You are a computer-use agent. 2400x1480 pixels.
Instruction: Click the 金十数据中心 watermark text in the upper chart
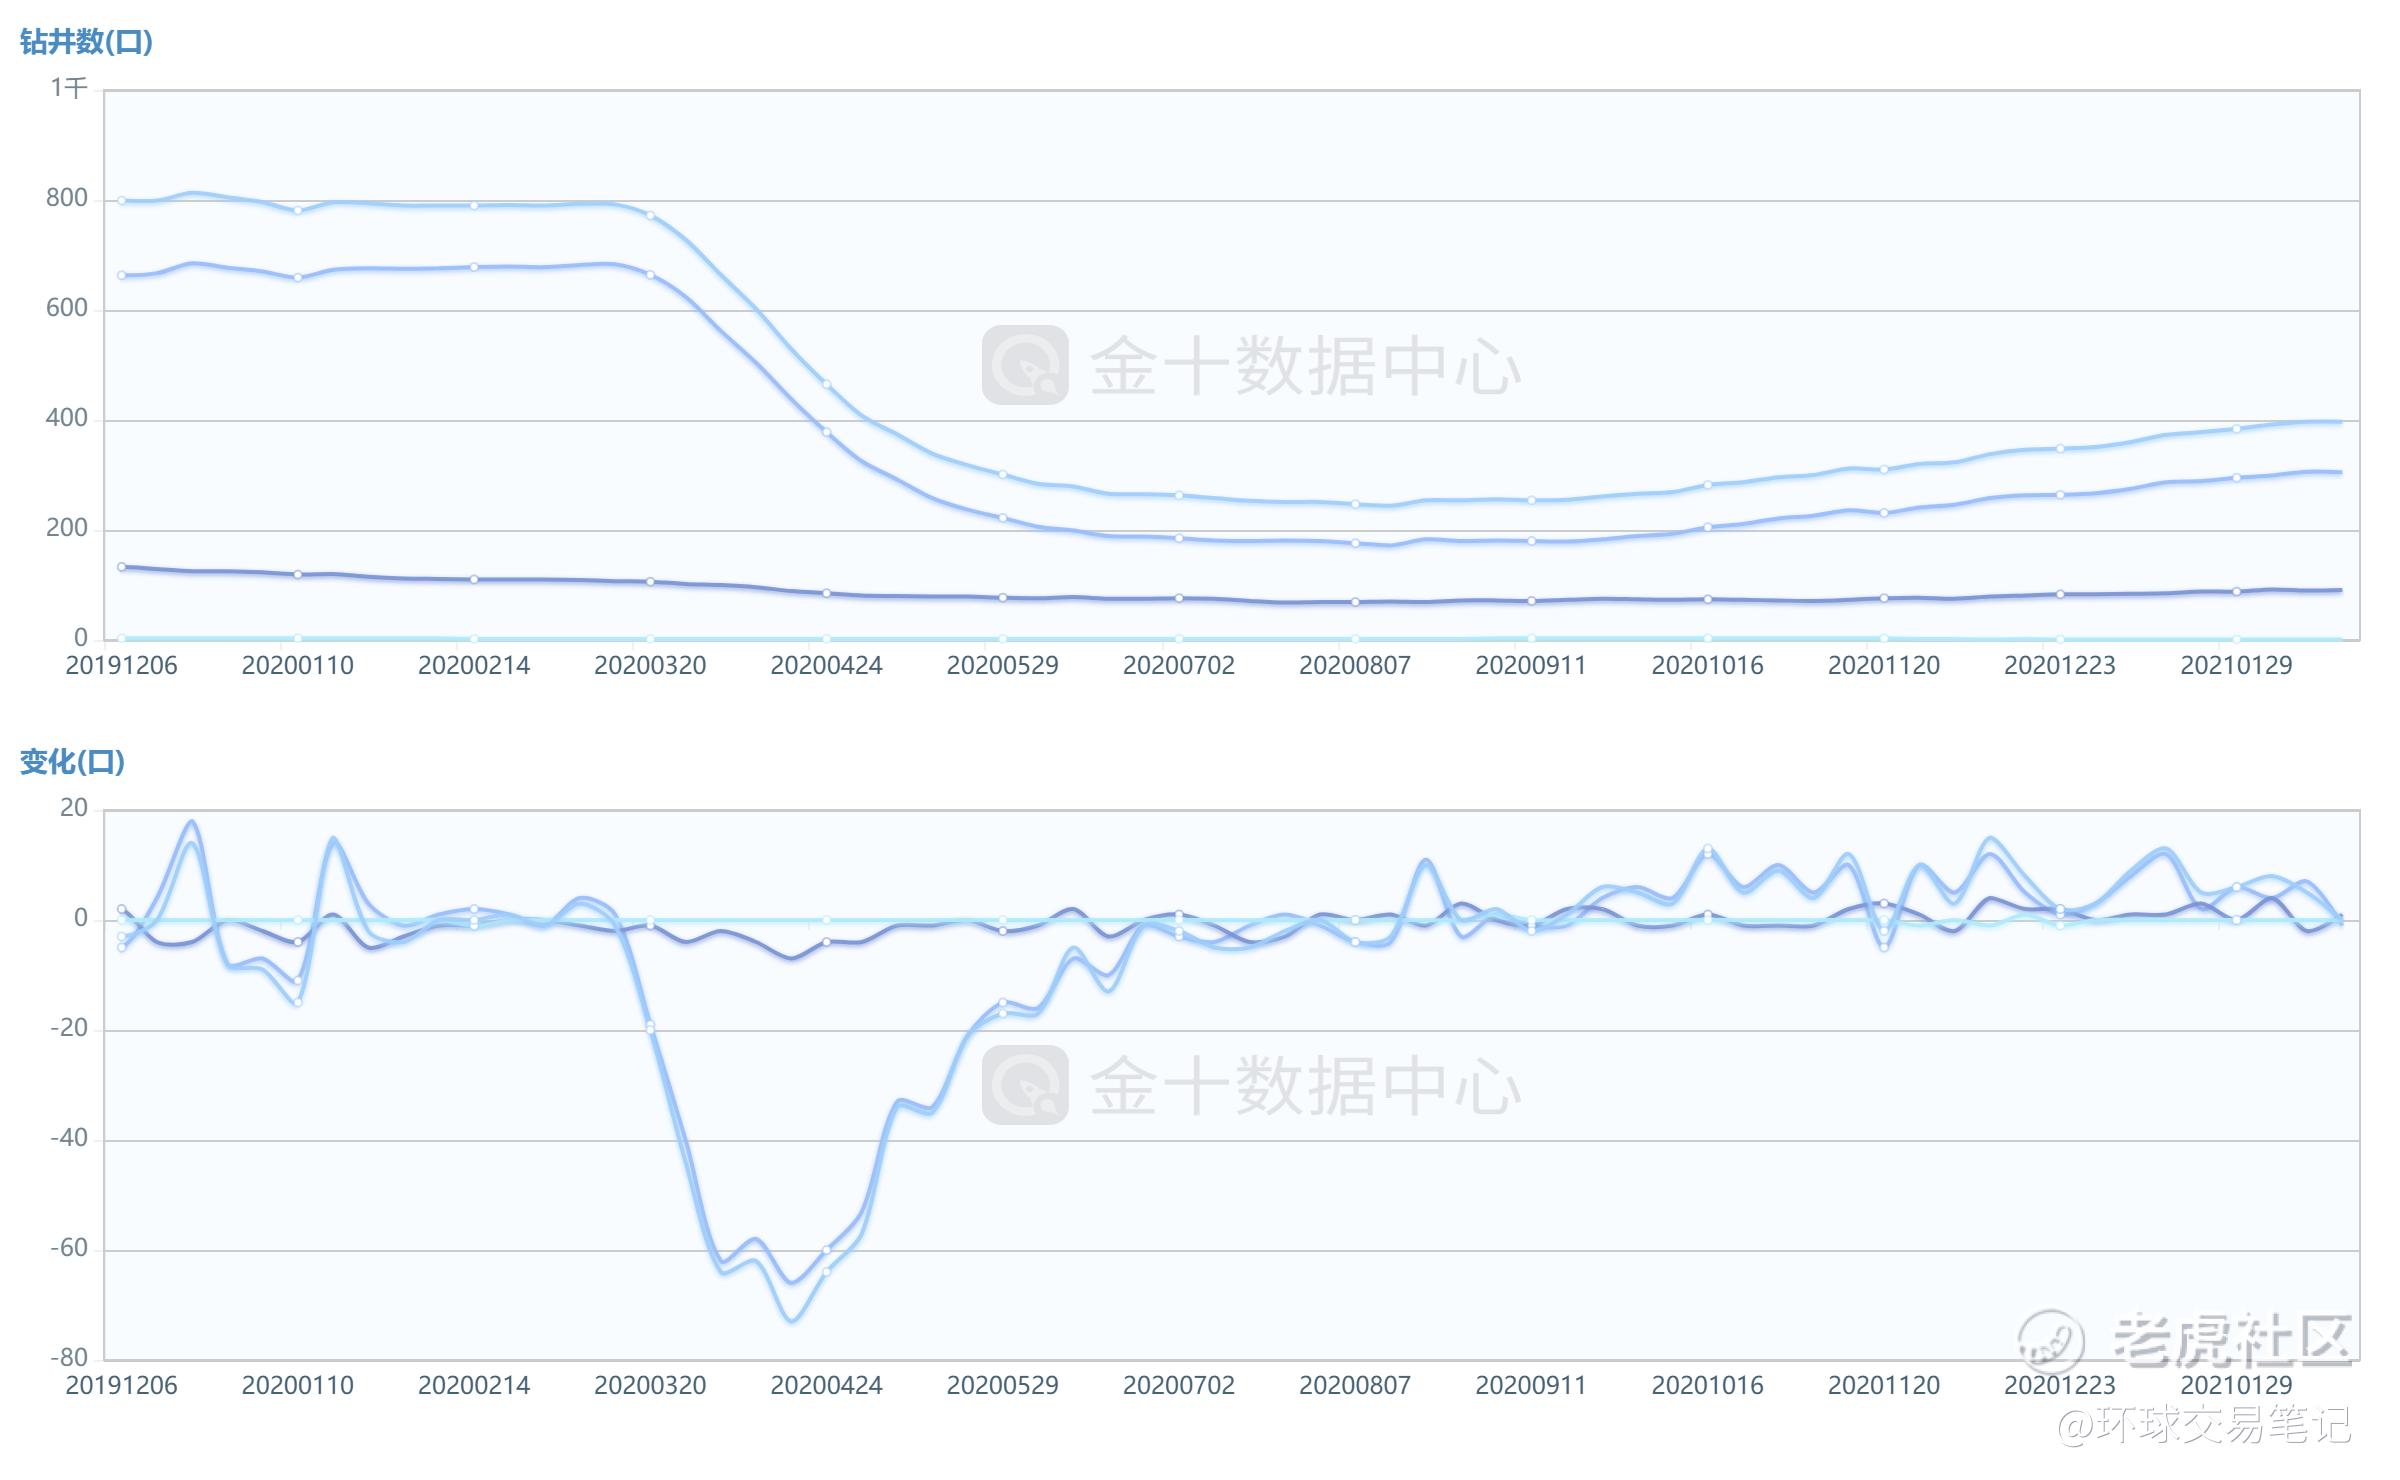click(x=1305, y=367)
